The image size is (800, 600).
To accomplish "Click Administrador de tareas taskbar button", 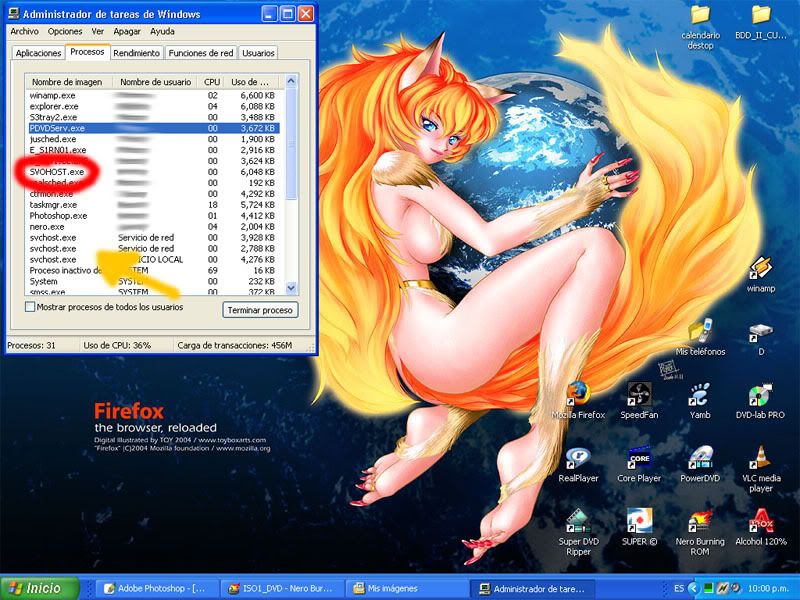I will [531, 588].
